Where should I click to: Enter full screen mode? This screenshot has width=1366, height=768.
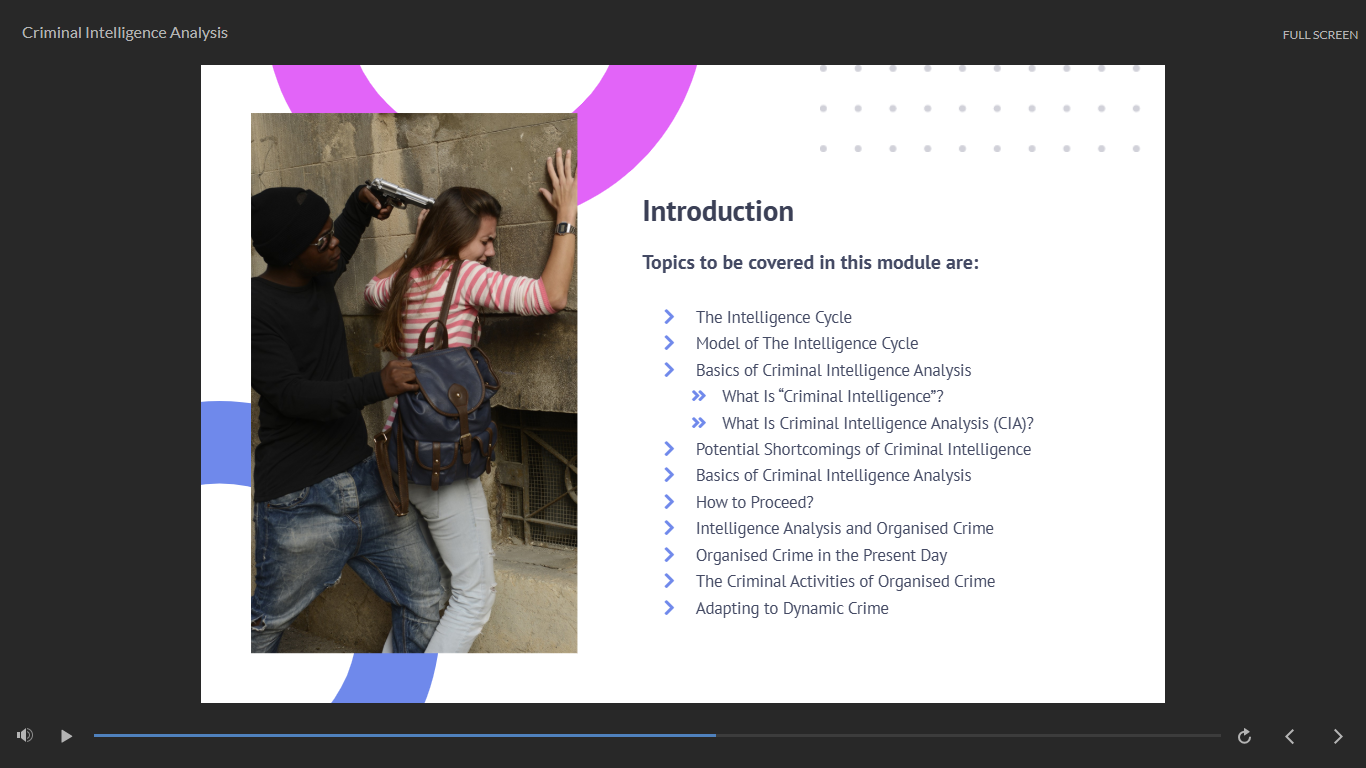[1320, 35]
